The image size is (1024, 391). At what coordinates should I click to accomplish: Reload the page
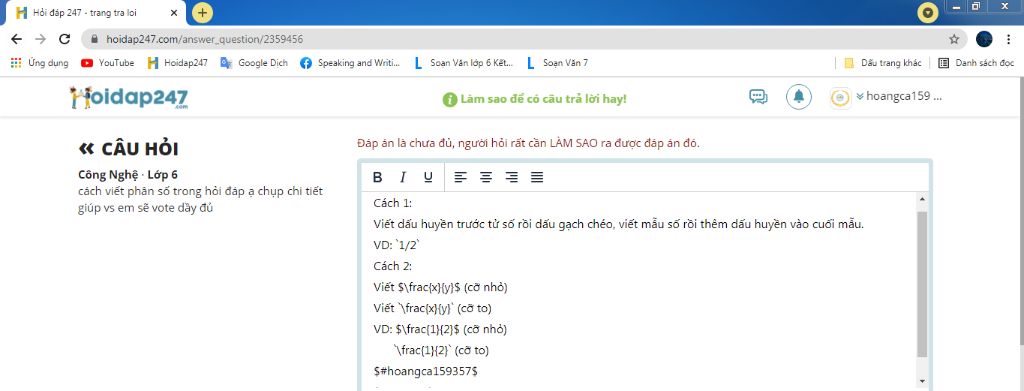pyautogui.click(x=64, y=39)
